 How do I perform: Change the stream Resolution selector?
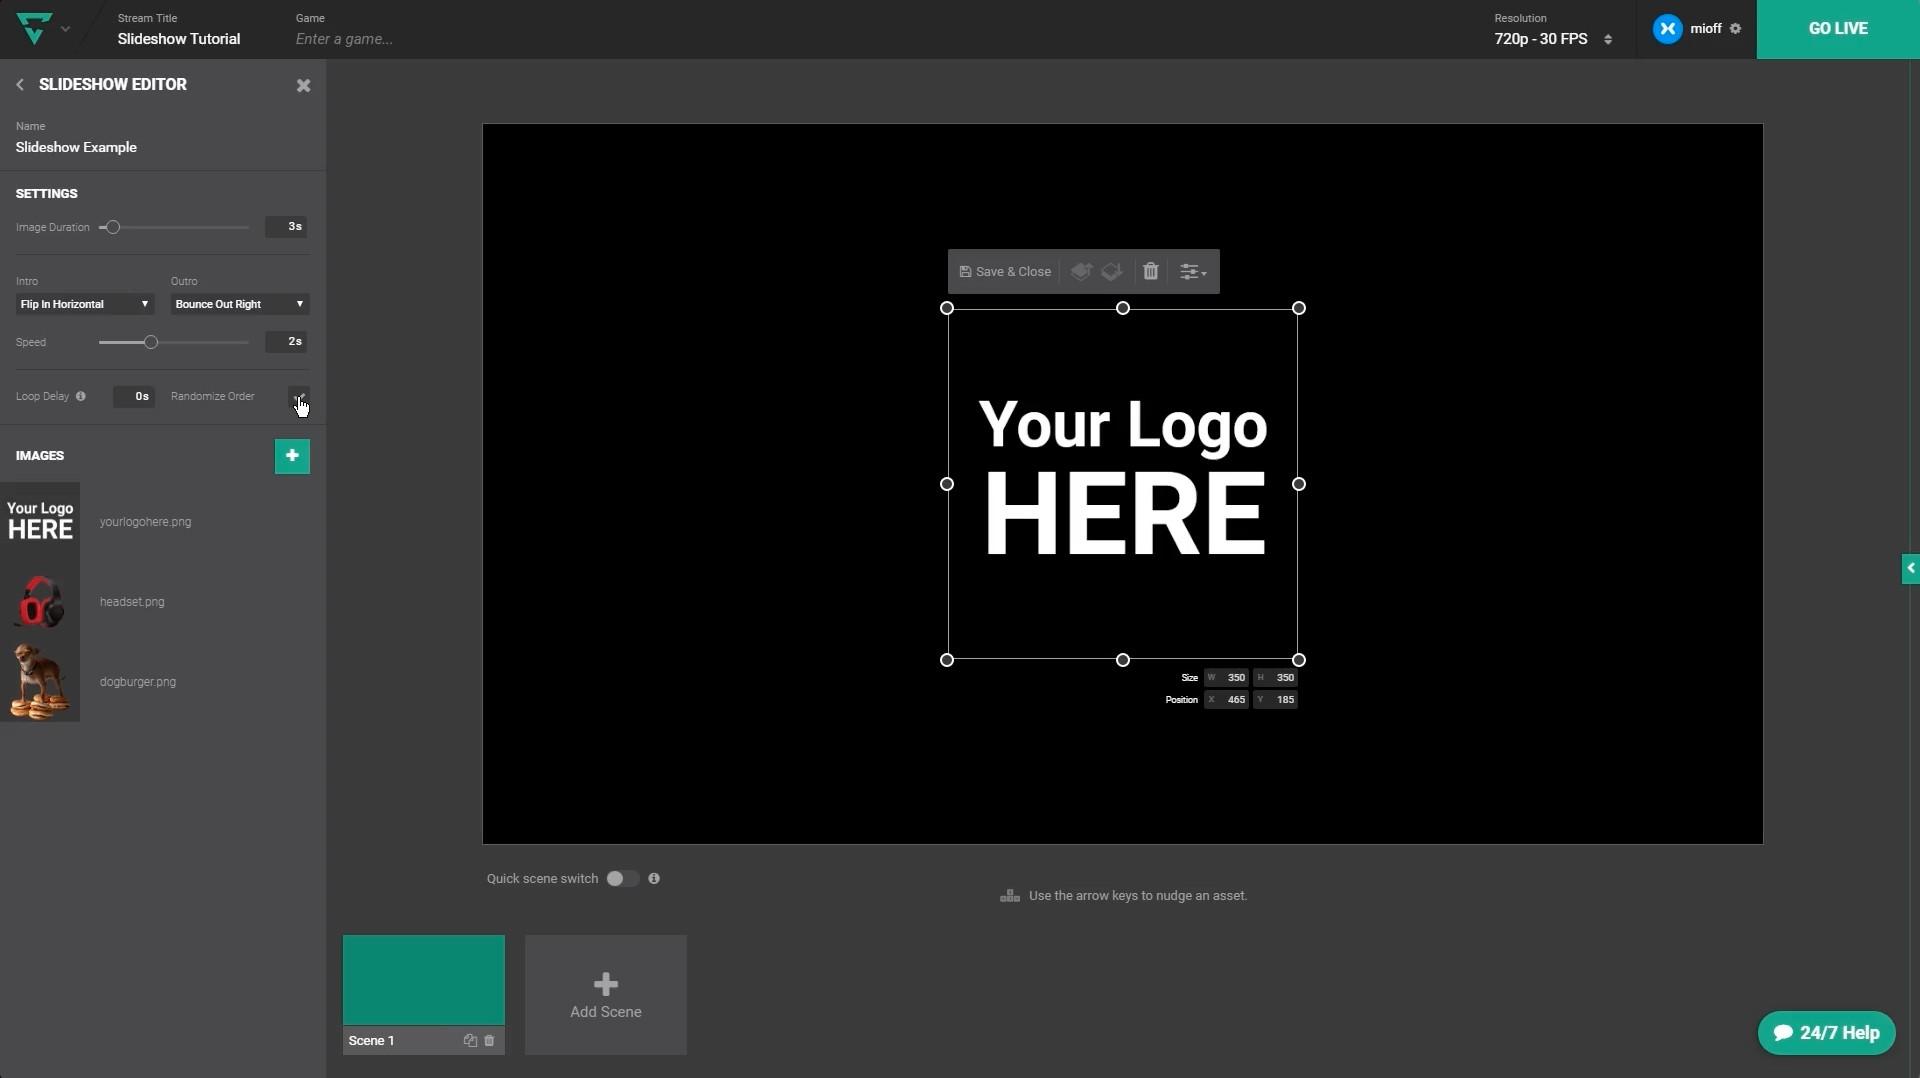1552,39
